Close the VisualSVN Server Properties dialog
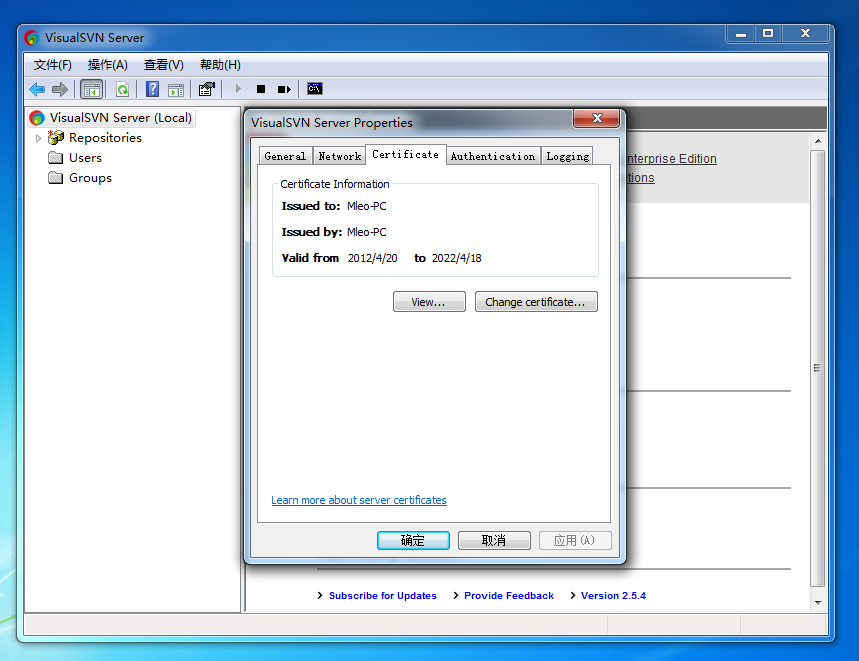This screenshot has width=859, height=661. click(x=597, y=118)
